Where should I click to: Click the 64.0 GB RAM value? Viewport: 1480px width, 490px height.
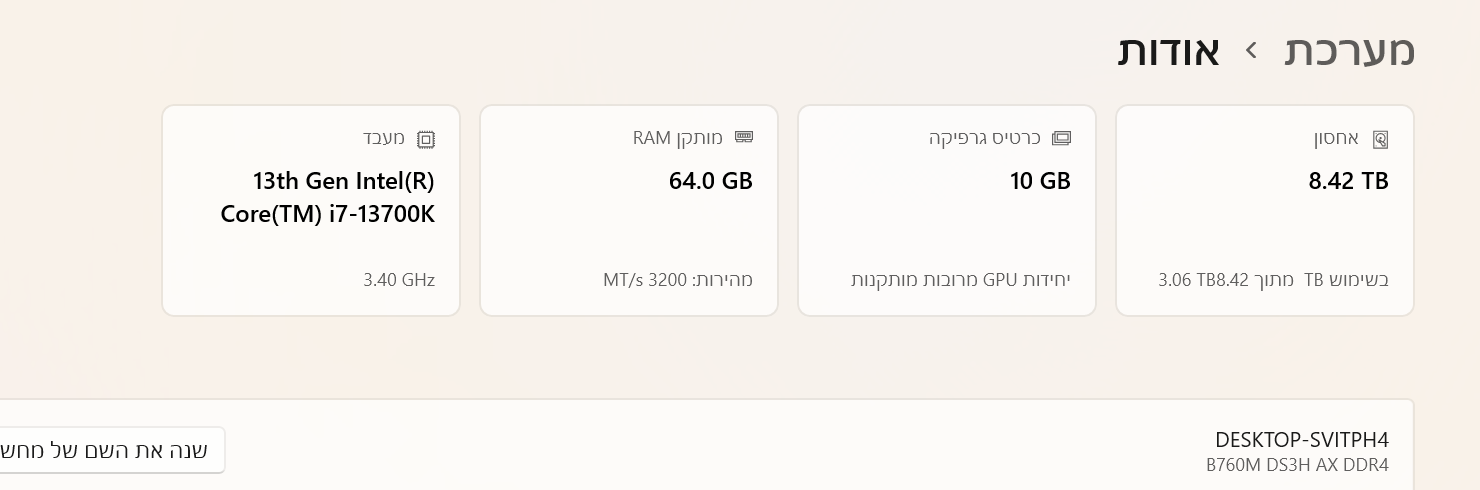[x=710, y=181]
